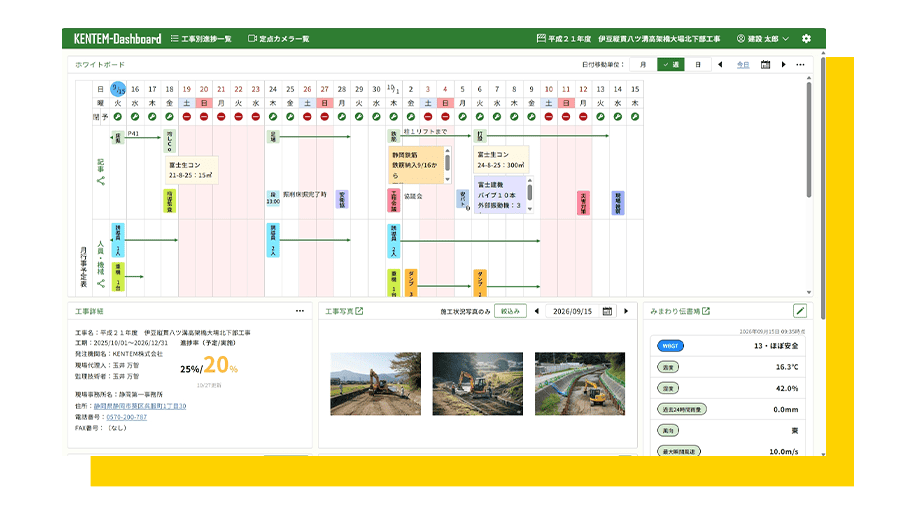Click the 25%/20% progress rate figure

209,366
